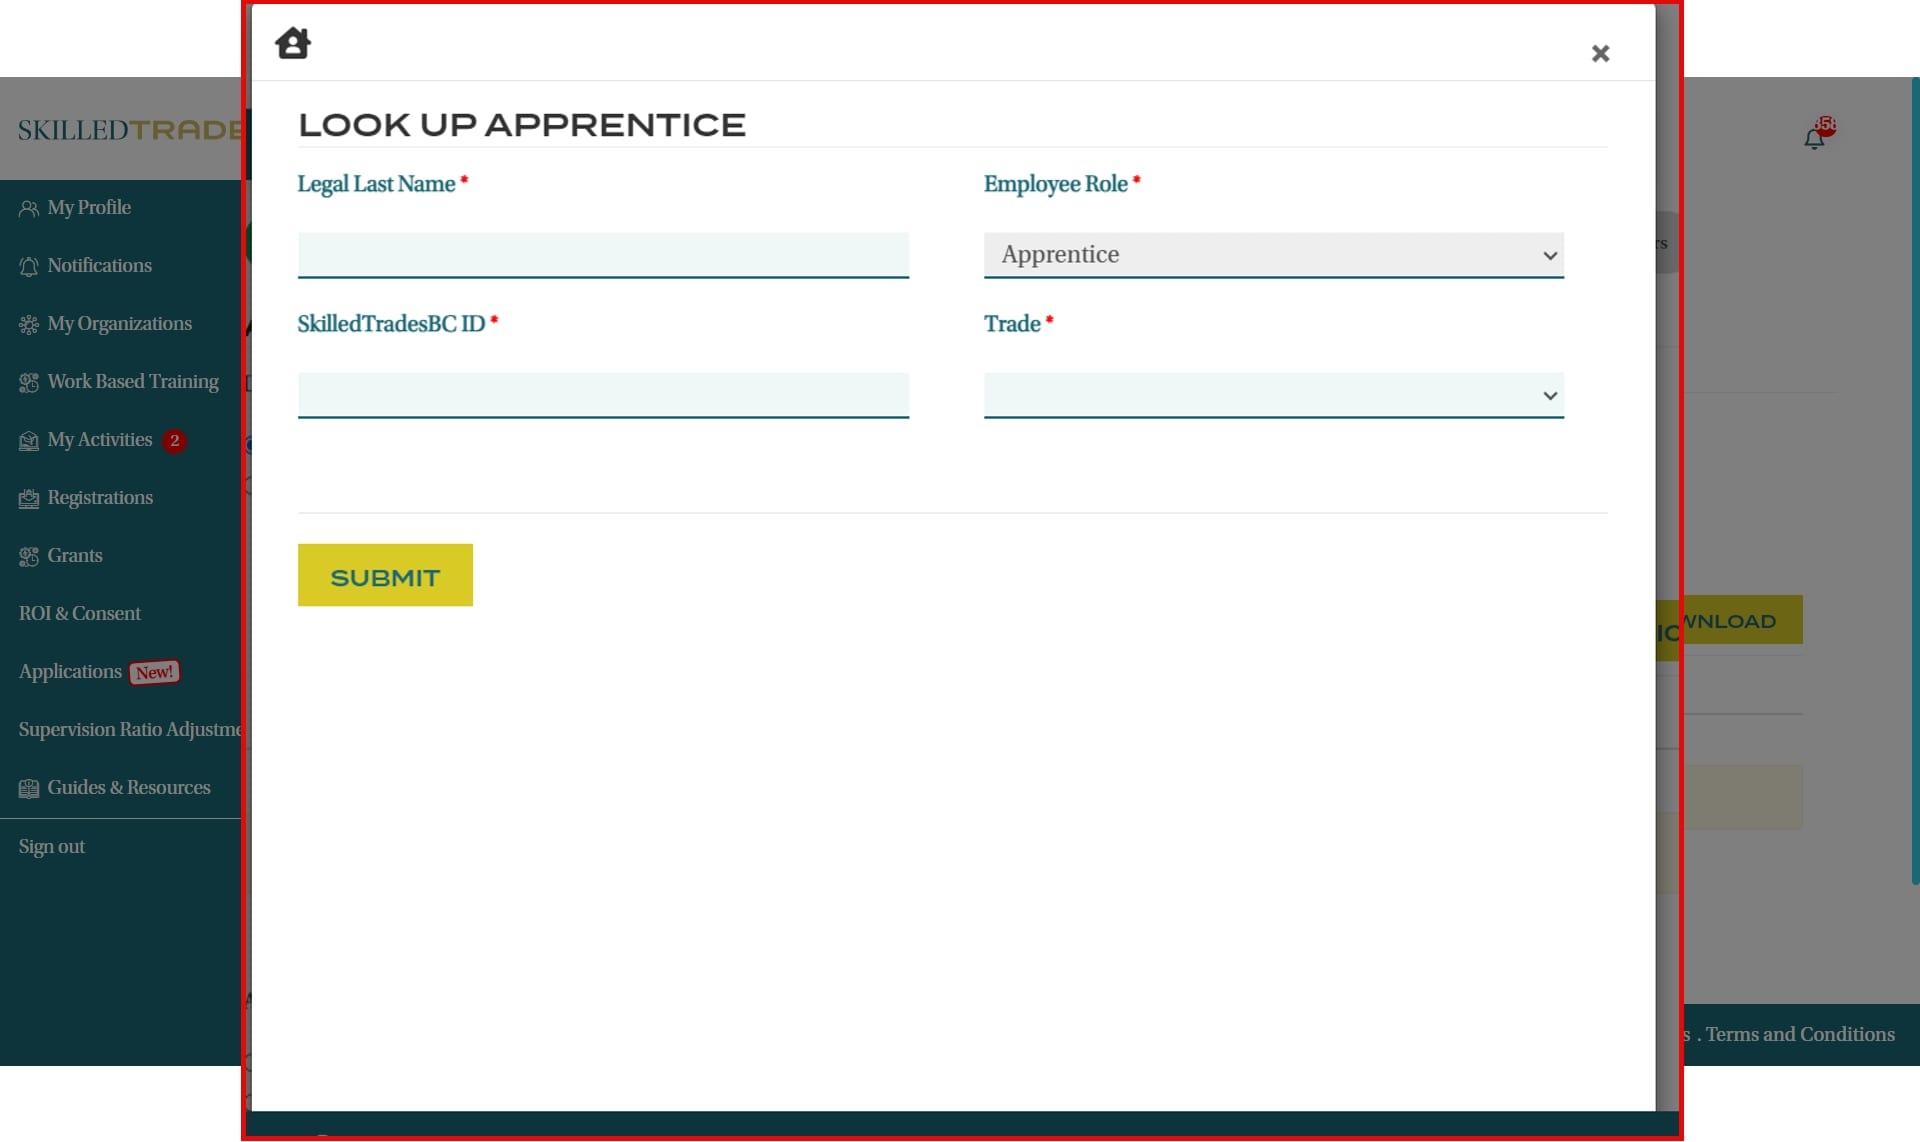This screenshot has width=1920, height=1142.
Task: Click My Activities sidebar icon
Action: point(29,441)
